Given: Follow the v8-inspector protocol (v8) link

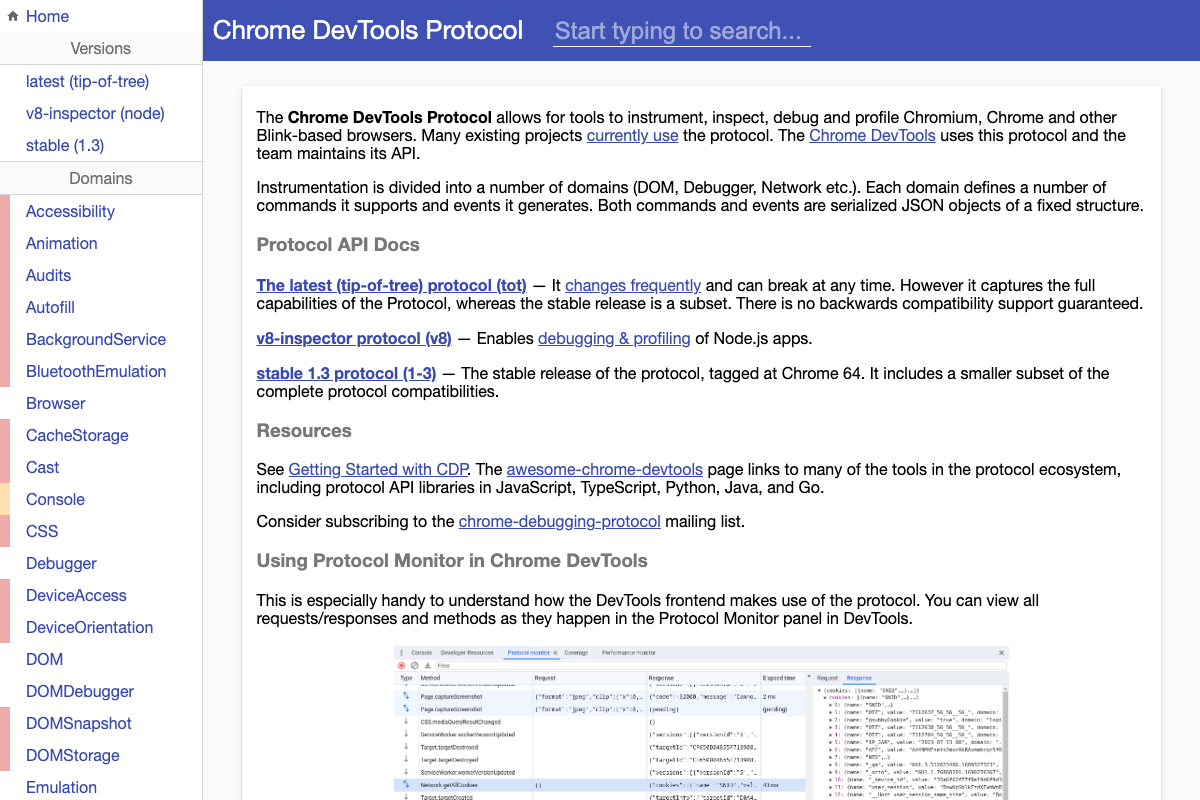Looking at the screenshot, I should 353,337.
